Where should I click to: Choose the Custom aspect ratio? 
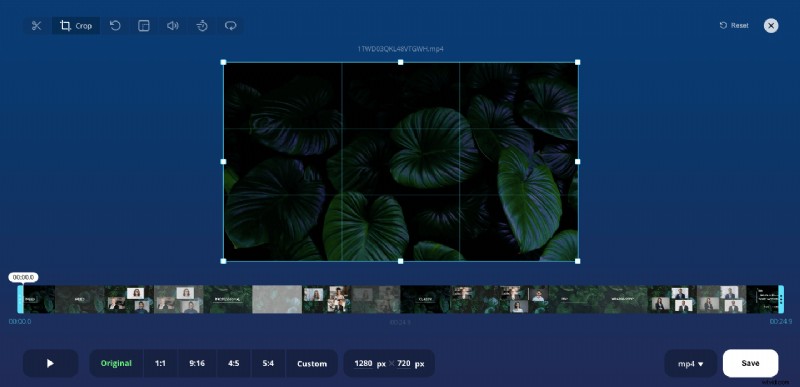(x=312, y=363)
